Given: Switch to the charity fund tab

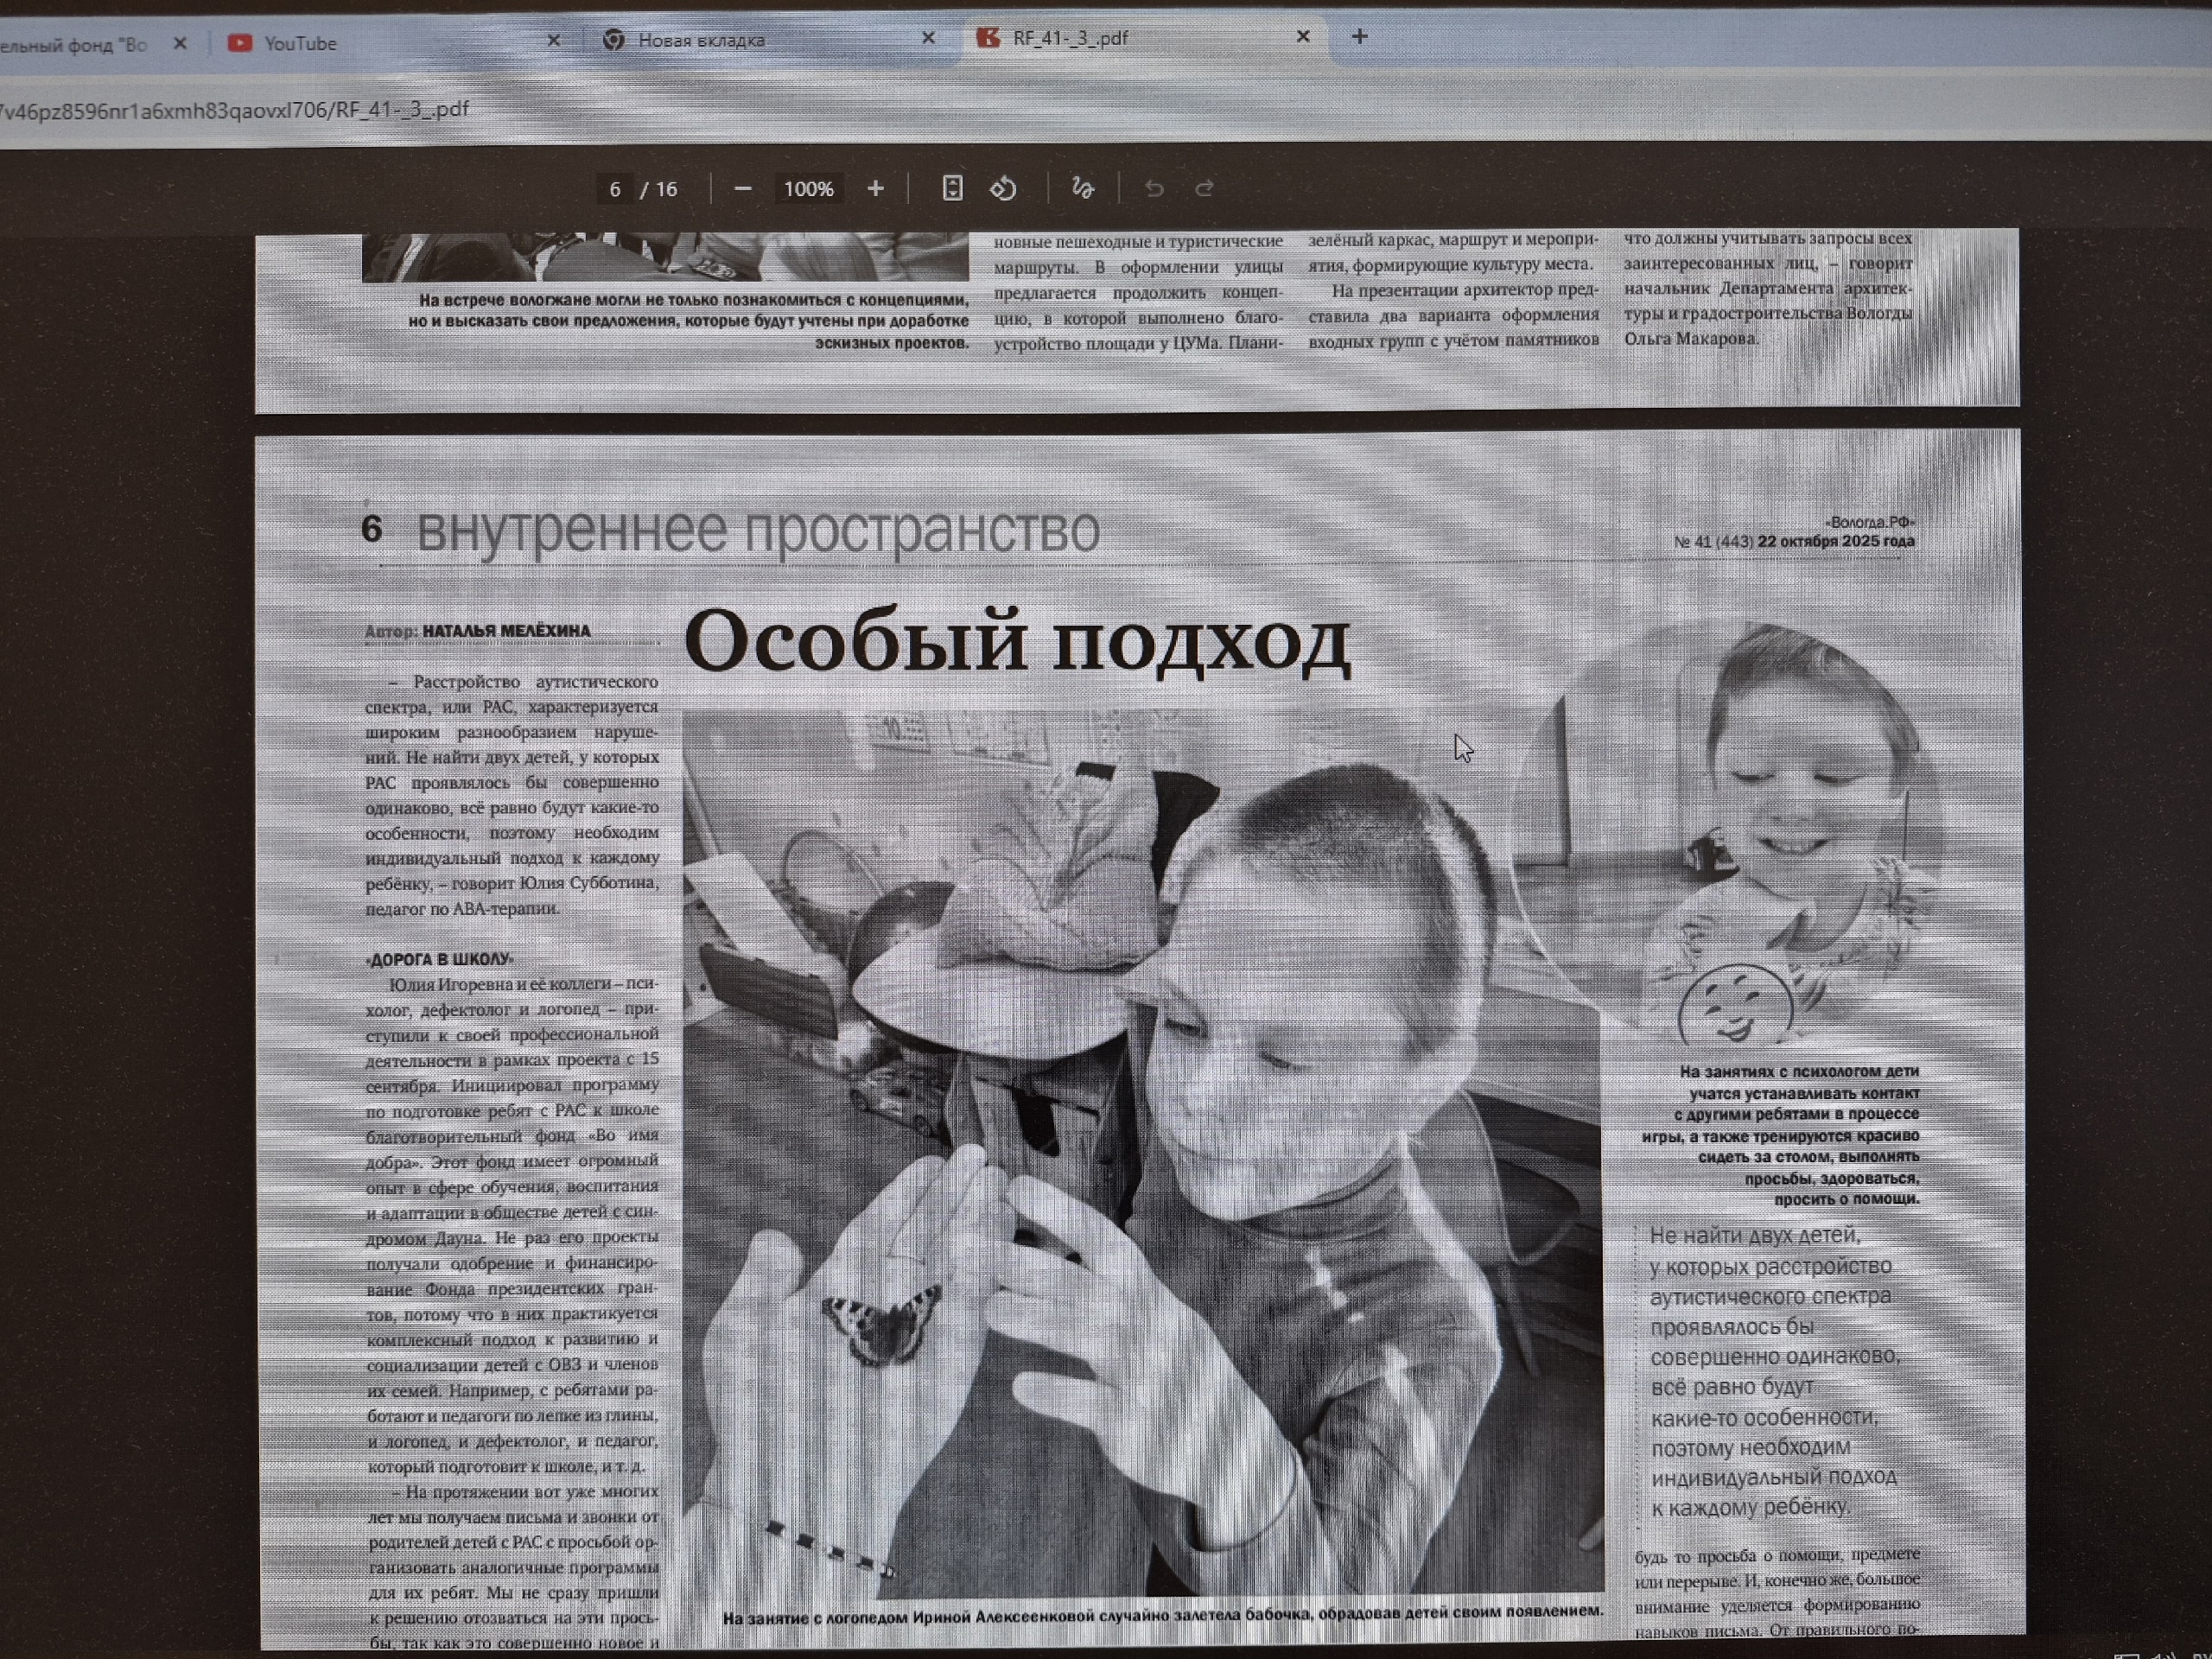Looking at the screenshot, I should click(x=75, y=45).
